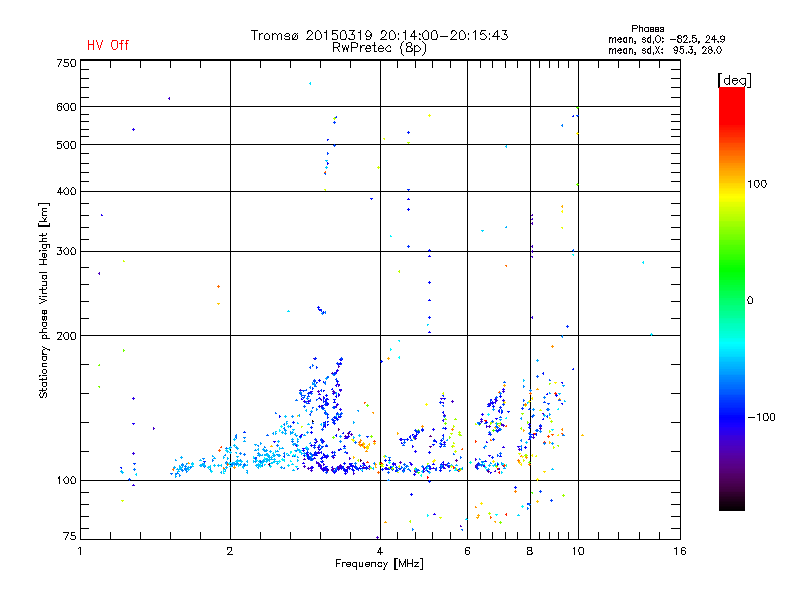The height and width of the screenshot is (600, 800).
Task: Click the x-axis tick label '16'
Action: (x=680, y=551)
